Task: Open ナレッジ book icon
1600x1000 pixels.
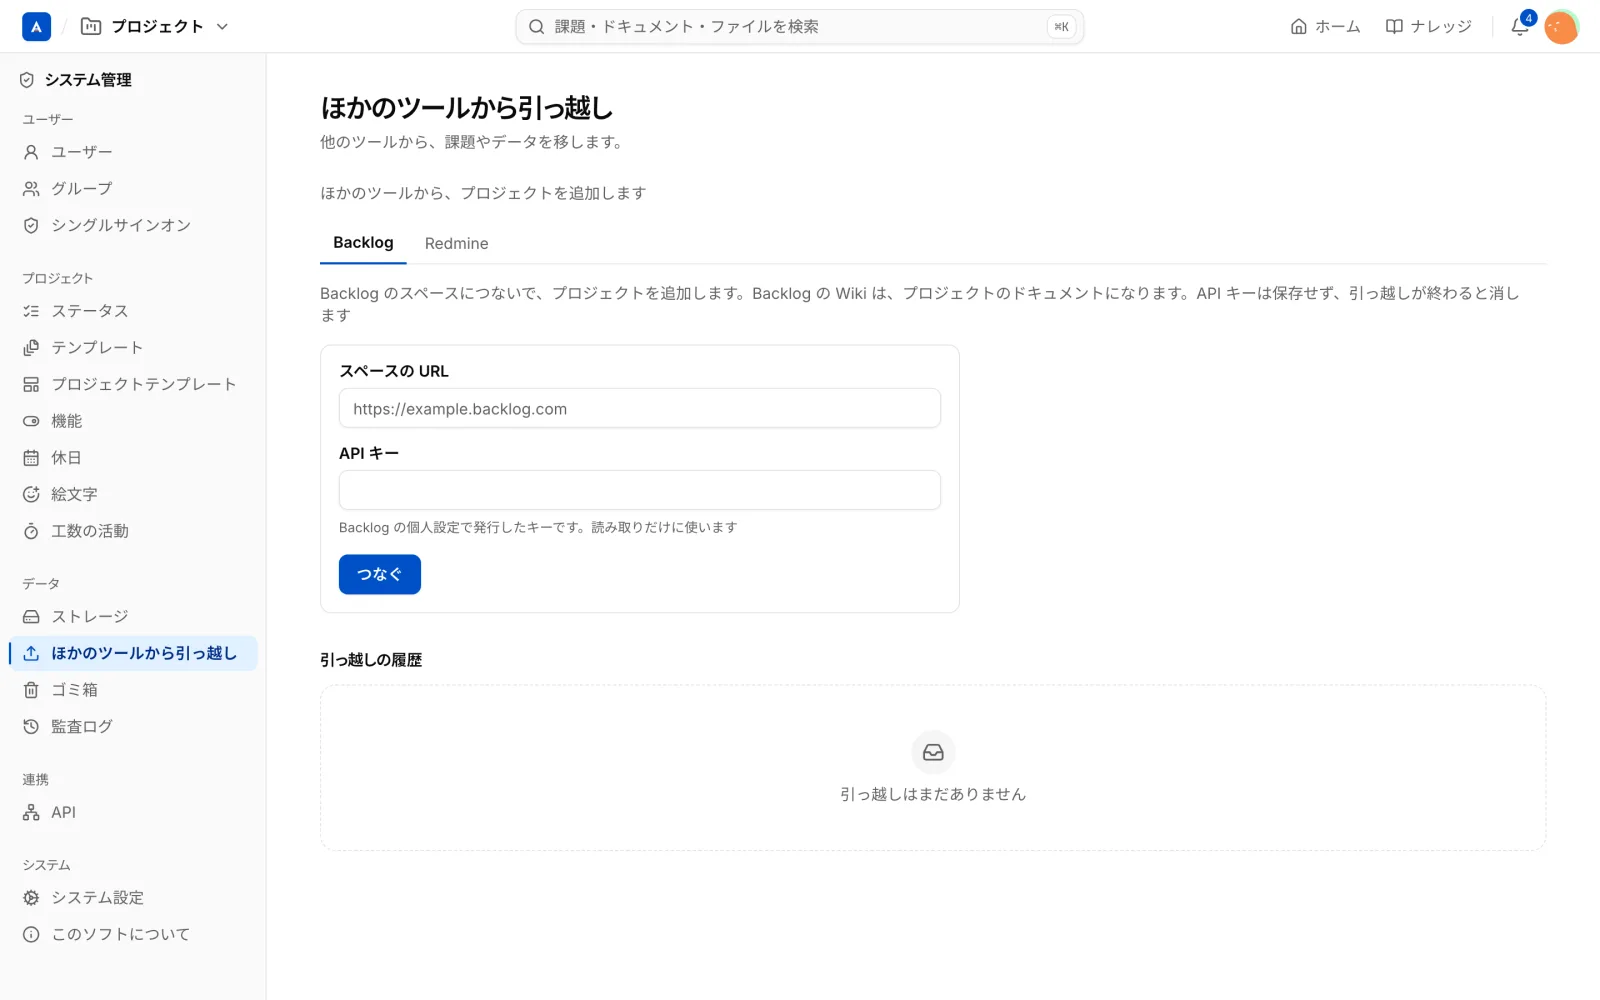Action: [x=1394, y=27]
